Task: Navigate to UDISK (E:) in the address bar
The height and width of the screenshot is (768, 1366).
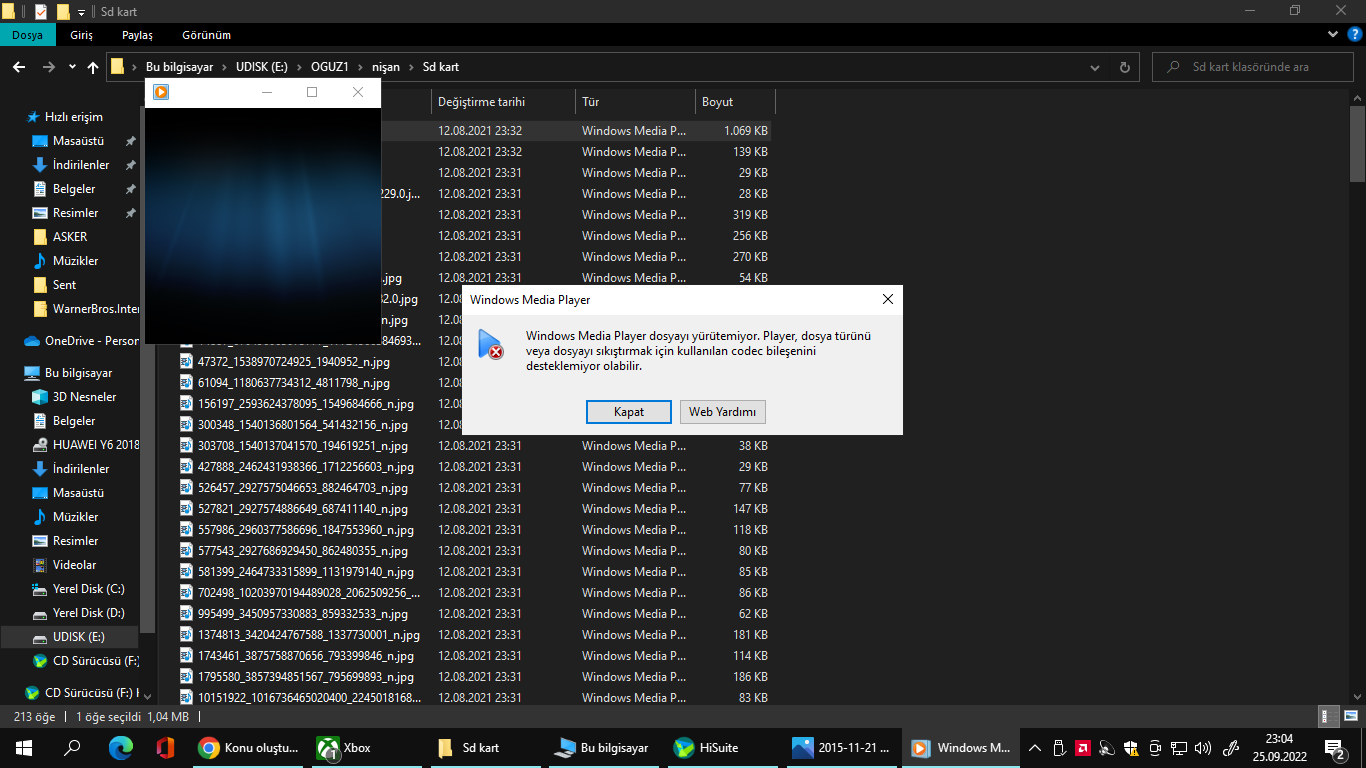Action: pyautogui.click(x=262, y=67)
